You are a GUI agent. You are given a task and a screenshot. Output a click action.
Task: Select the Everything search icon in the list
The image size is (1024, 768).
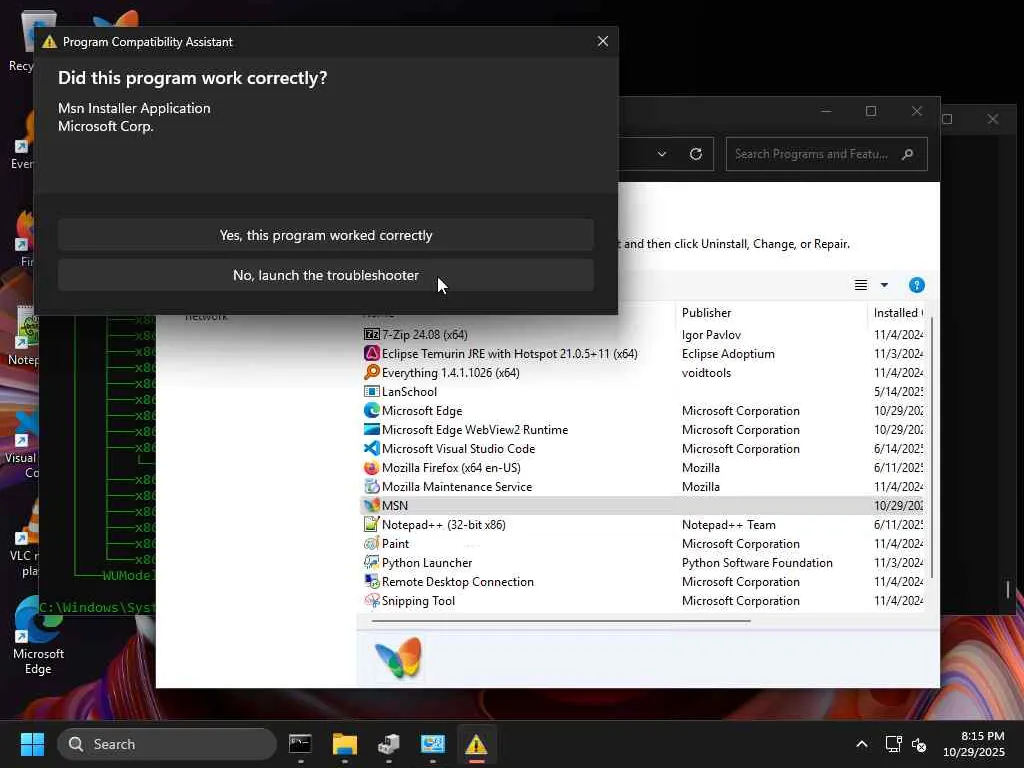[372, 372]
